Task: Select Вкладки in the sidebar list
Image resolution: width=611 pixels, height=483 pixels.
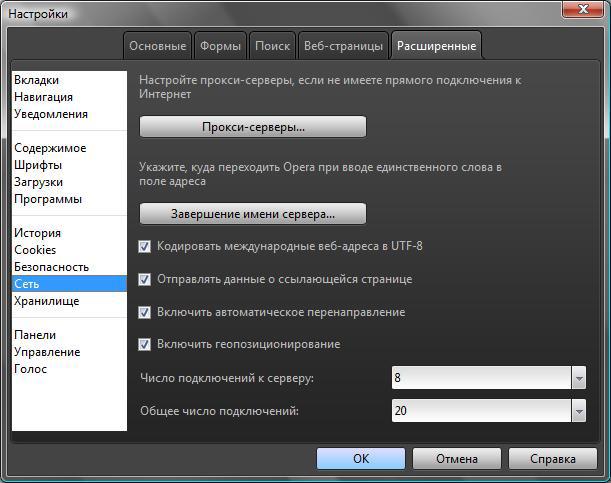Action: tap(36, 80)
